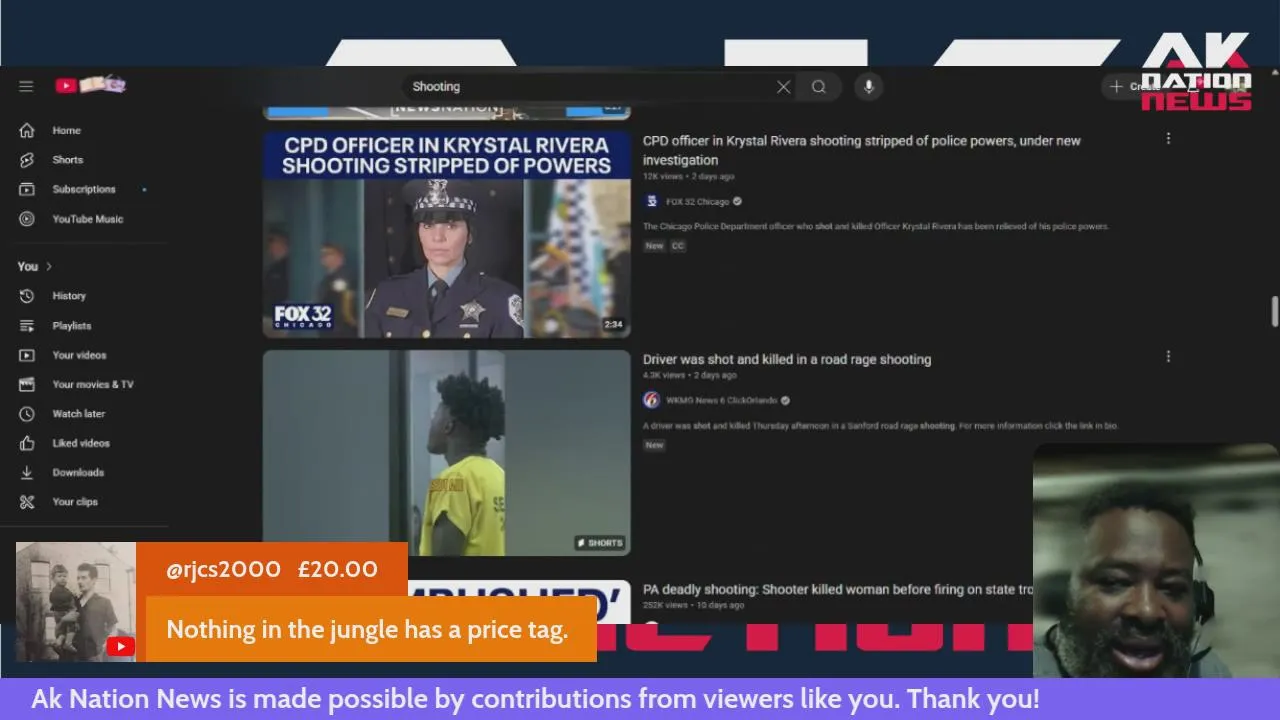Go to Home in the sidebar
The image size is (1280, 720).
(x=66, y=130)
